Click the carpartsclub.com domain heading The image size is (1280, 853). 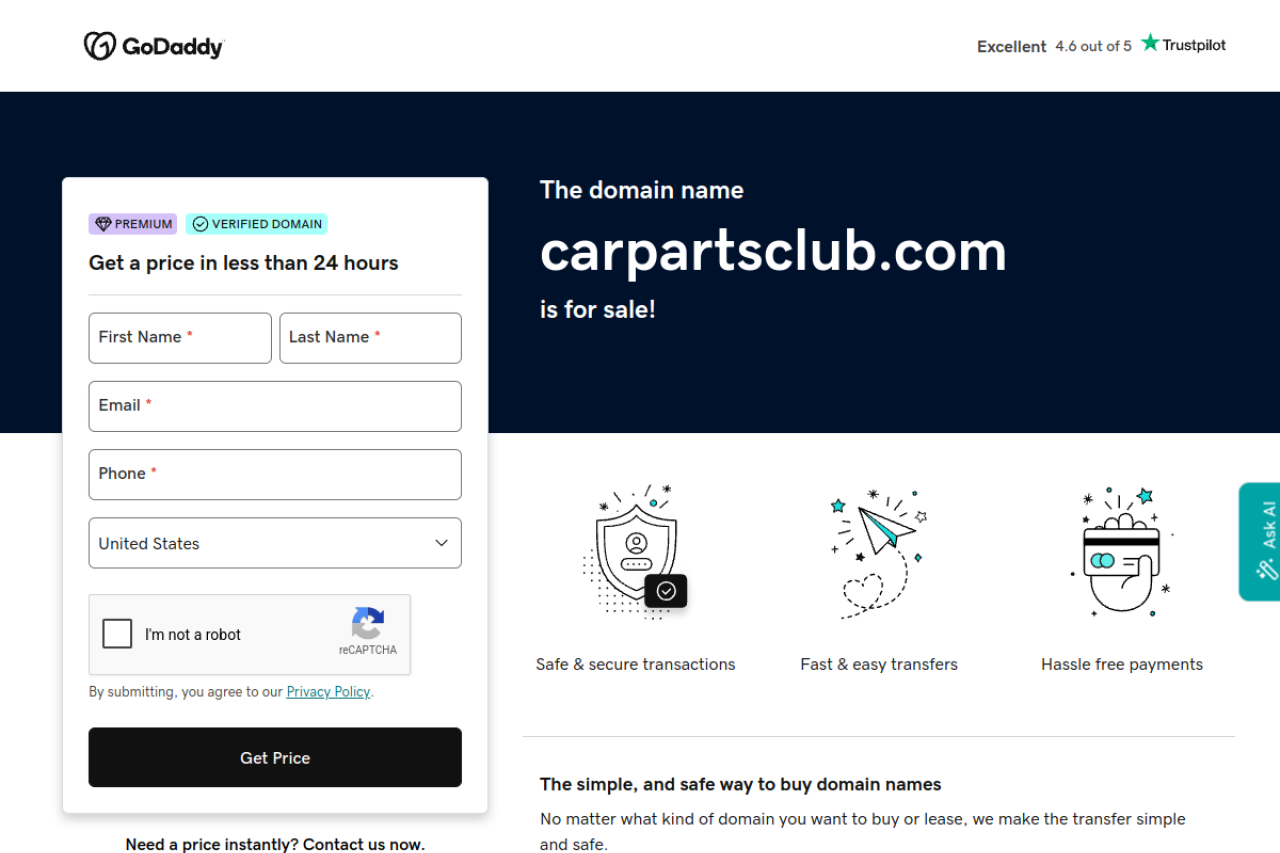click(773, 250)
